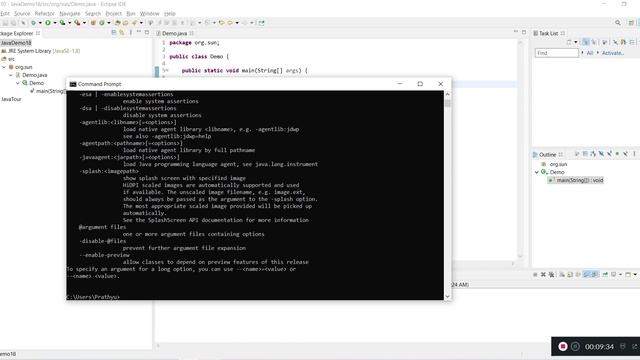640x360 pixels.
Task: Maximize the editor area
Action: tap(524, 32)
